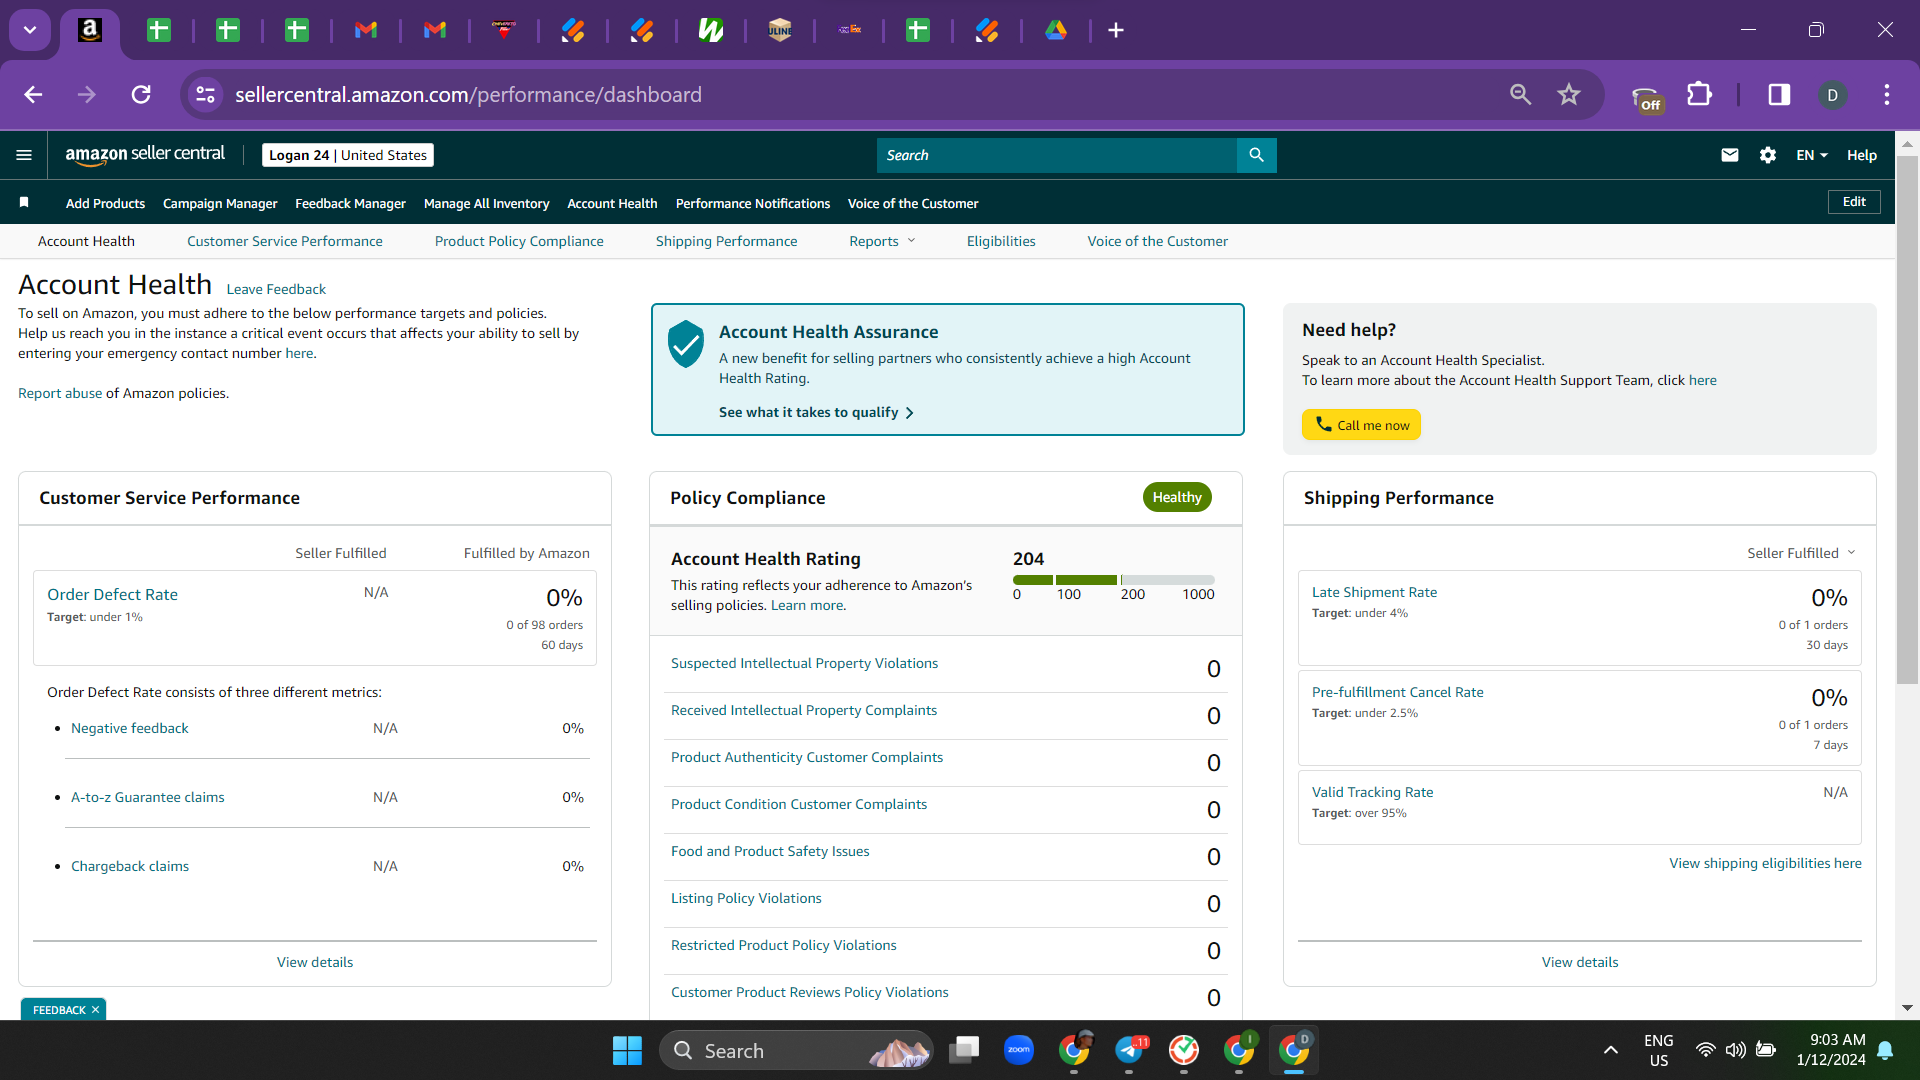This screenshot has width=1920, height=1080.
Task: Click the Leave Feedback link
Action: [x=276, y=289]
